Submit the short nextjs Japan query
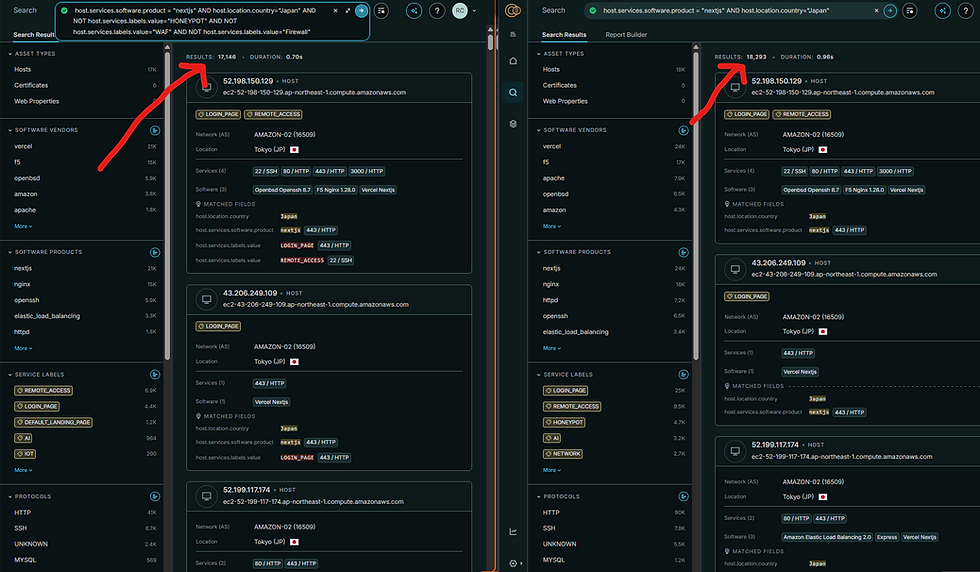 (x=890, y=11)
